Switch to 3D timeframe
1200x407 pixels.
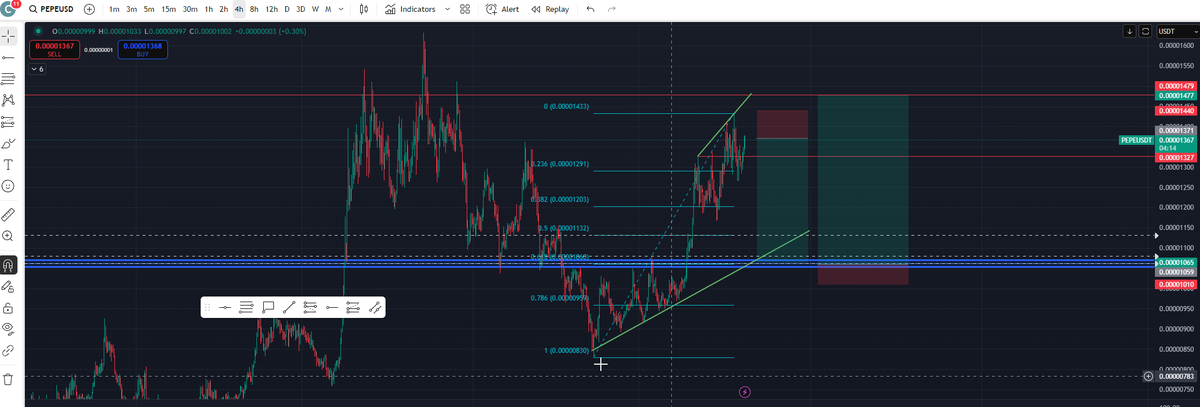(x=301, y=9)
